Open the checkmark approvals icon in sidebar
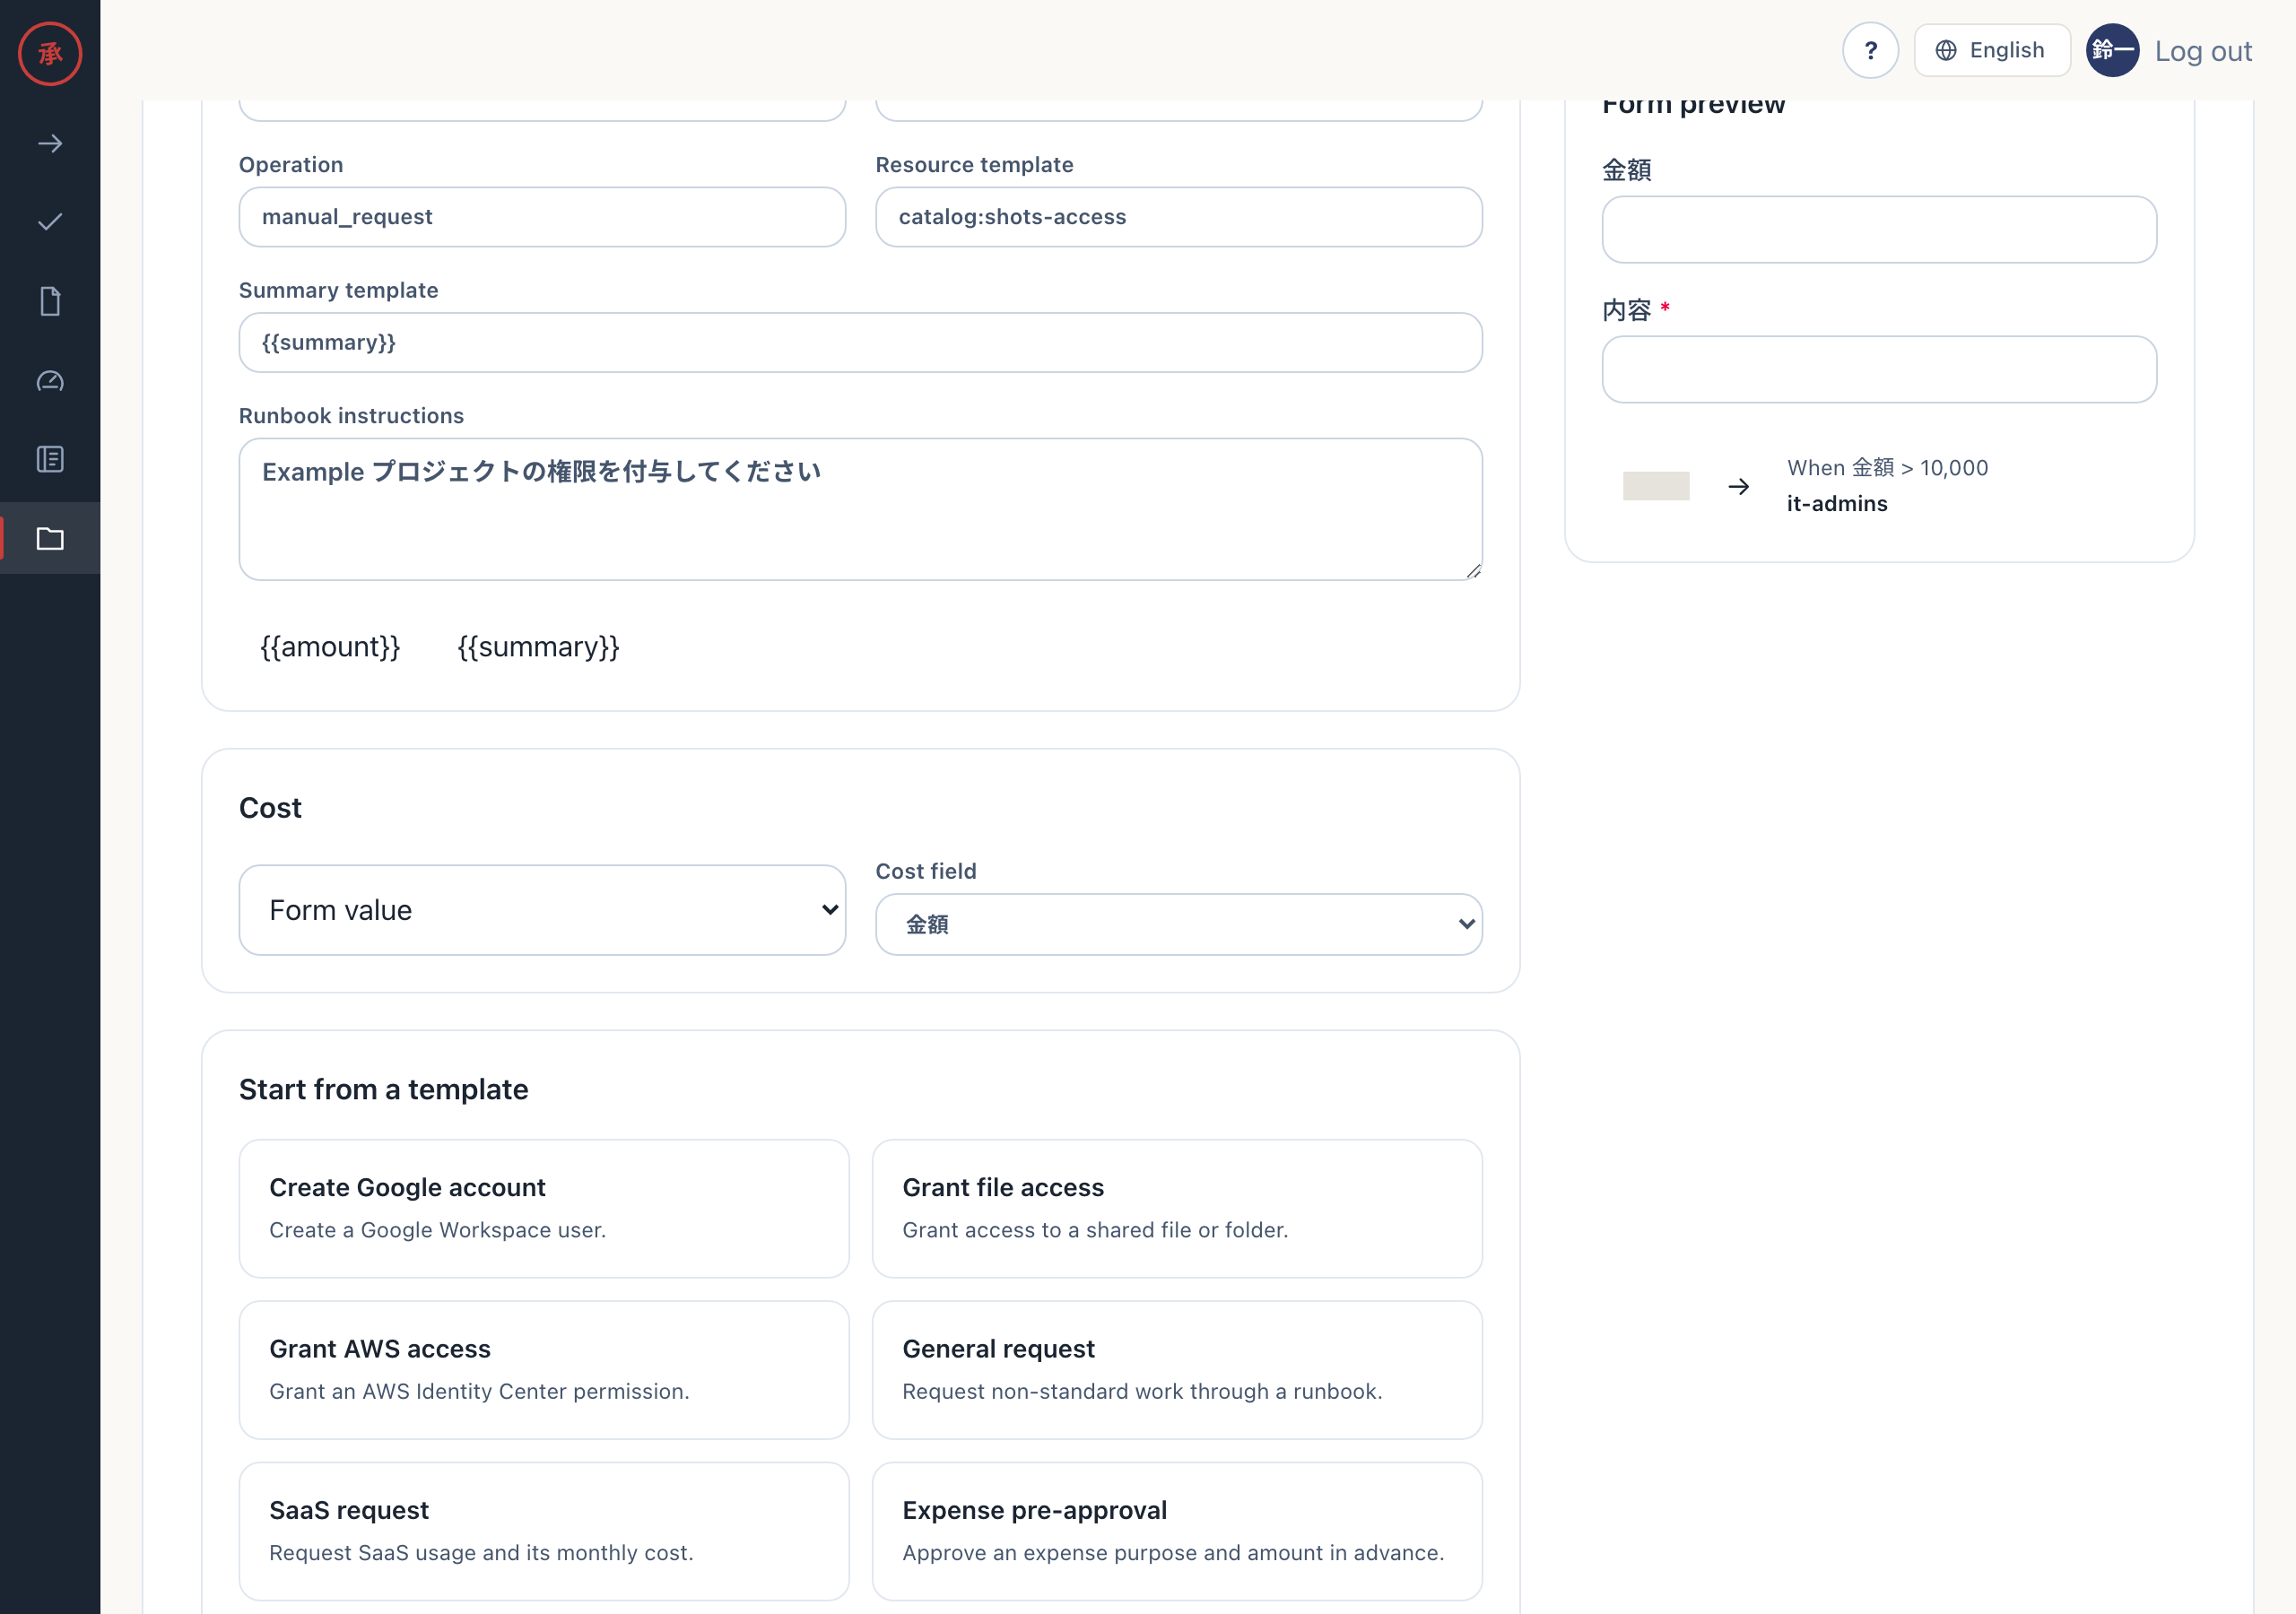This screenshot has width=2296, height=1614. (x=50, y=222)
